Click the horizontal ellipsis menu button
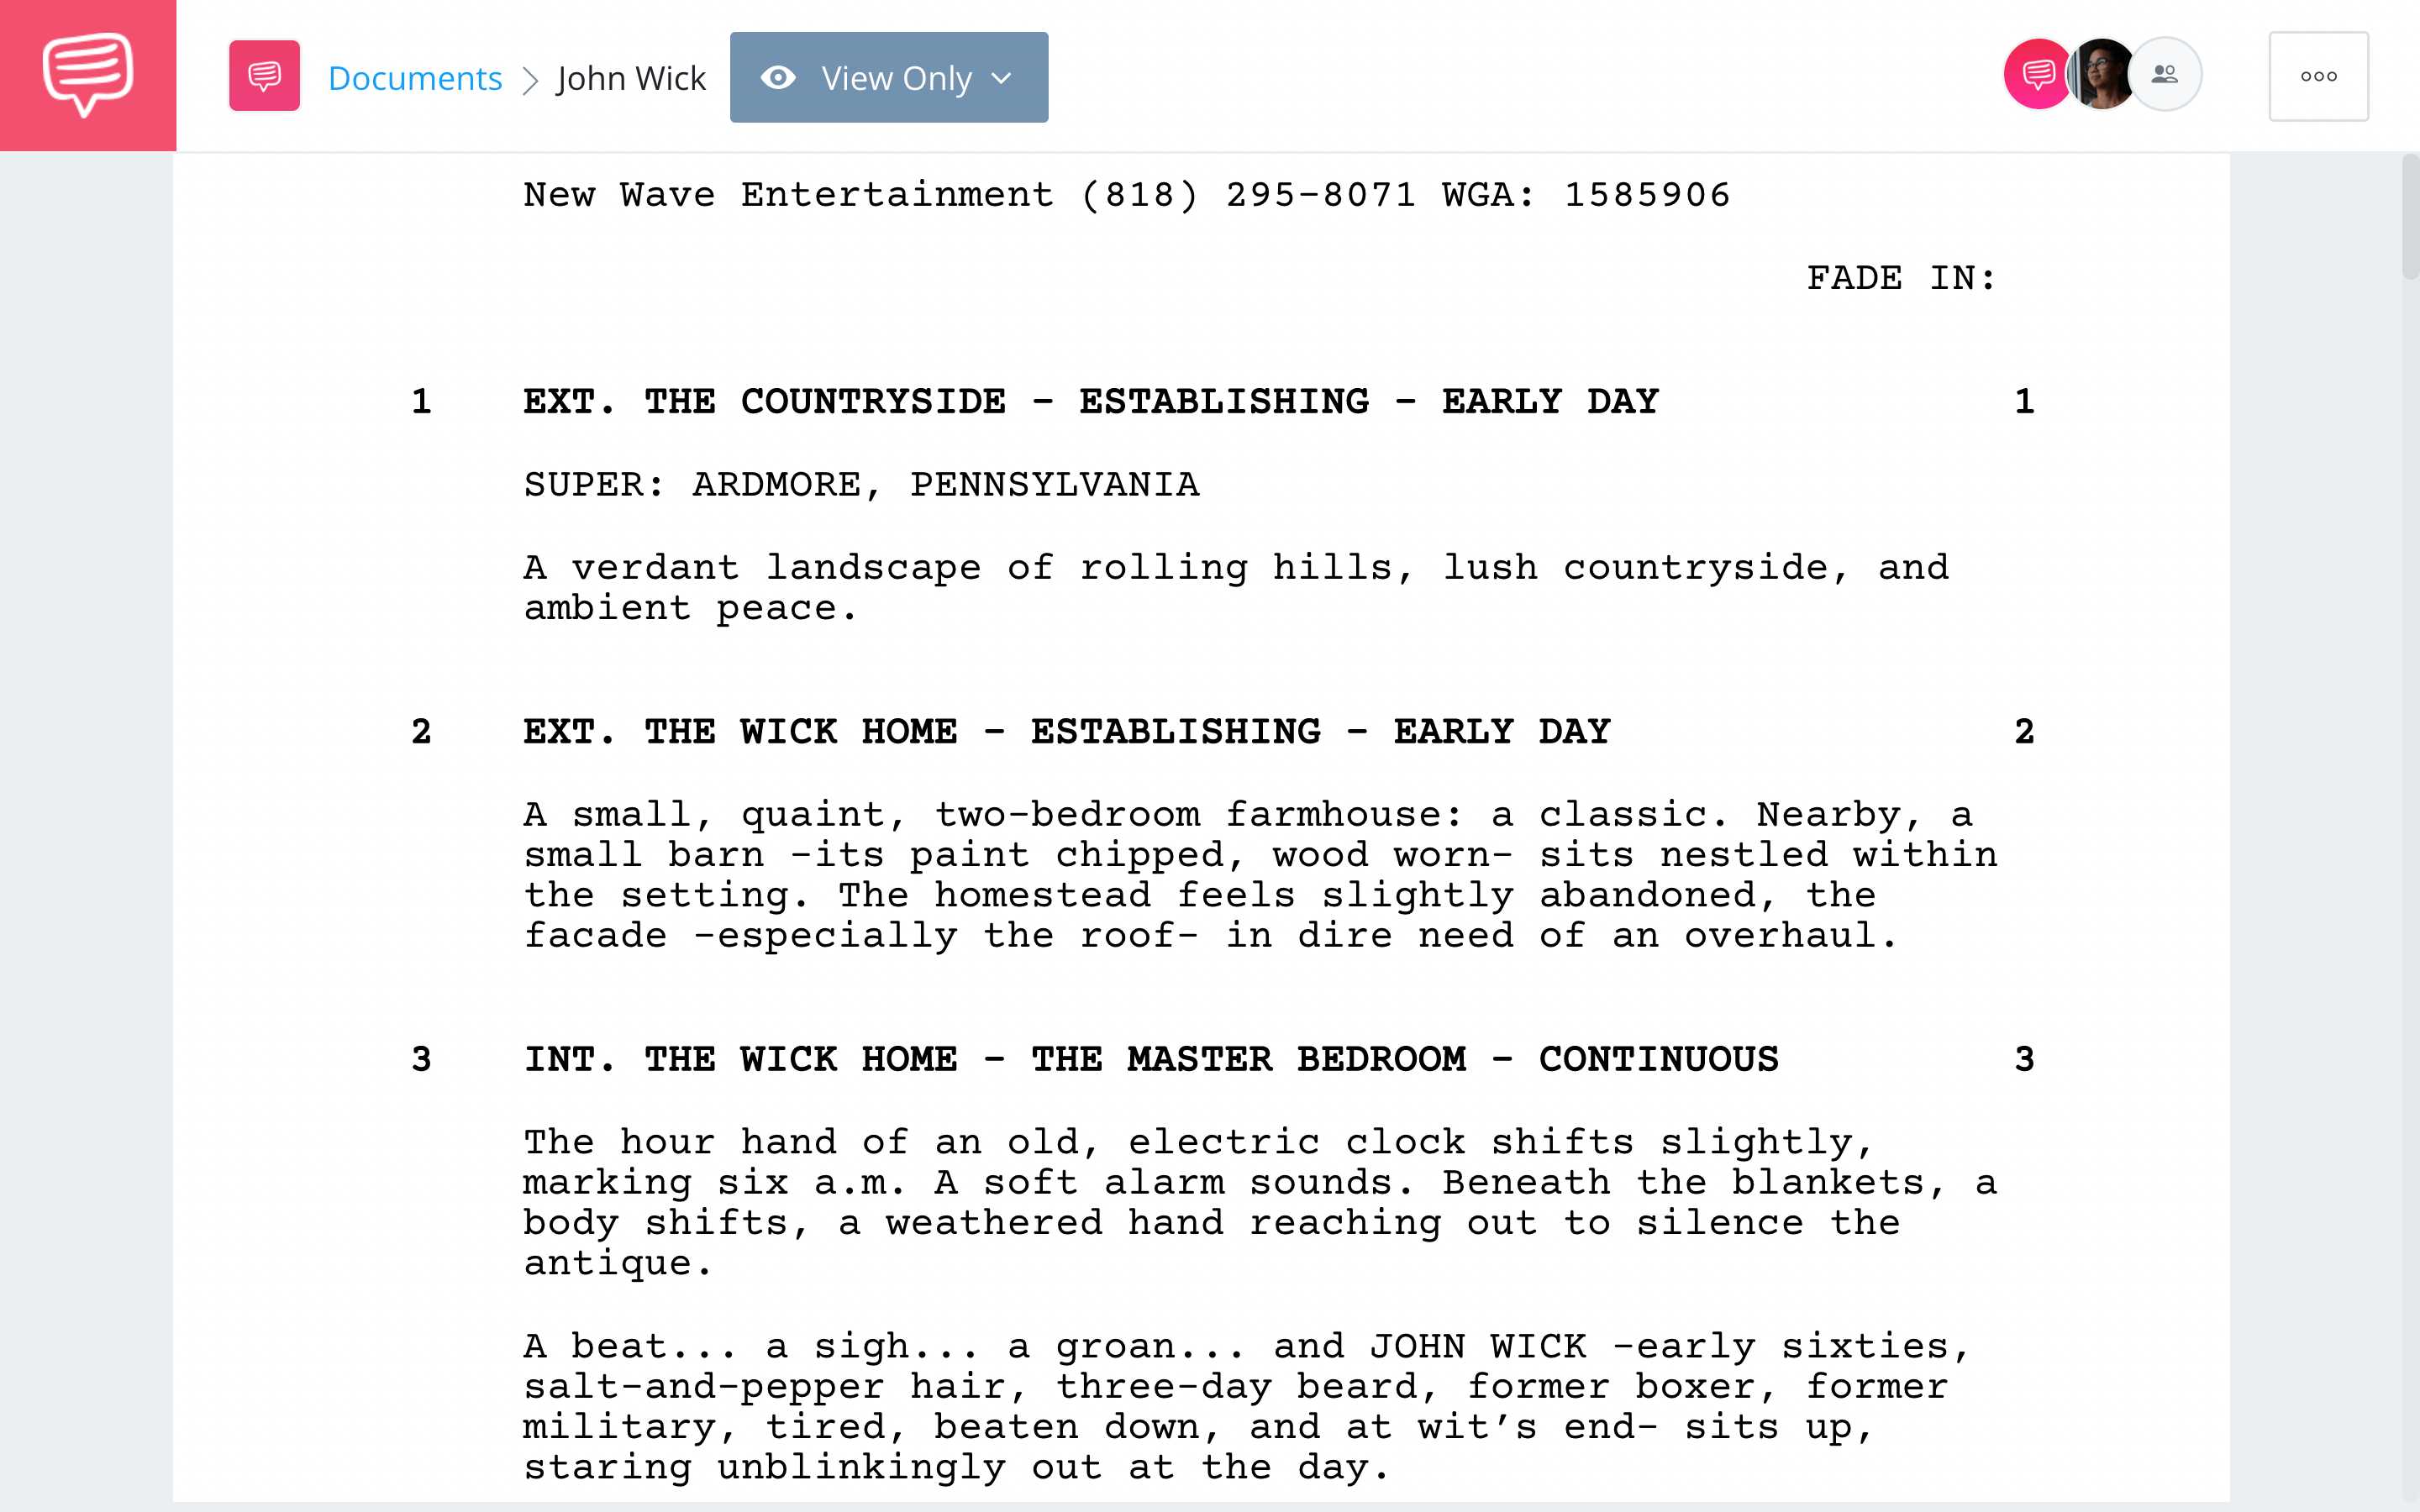Viewport: 2420px width, 1512px height. (2319, 75)
